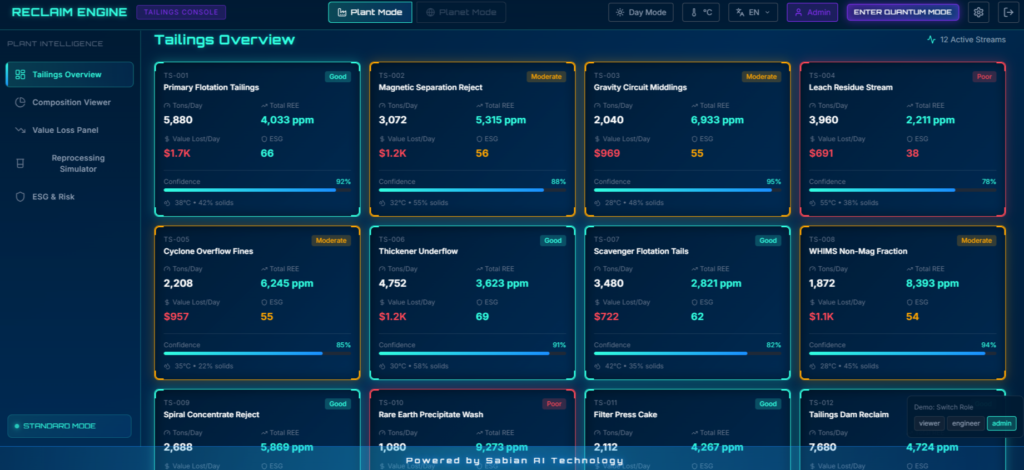Click the Active Streams pulse icon
Screen dimensions: 1024x470
(x=932, y=40)
